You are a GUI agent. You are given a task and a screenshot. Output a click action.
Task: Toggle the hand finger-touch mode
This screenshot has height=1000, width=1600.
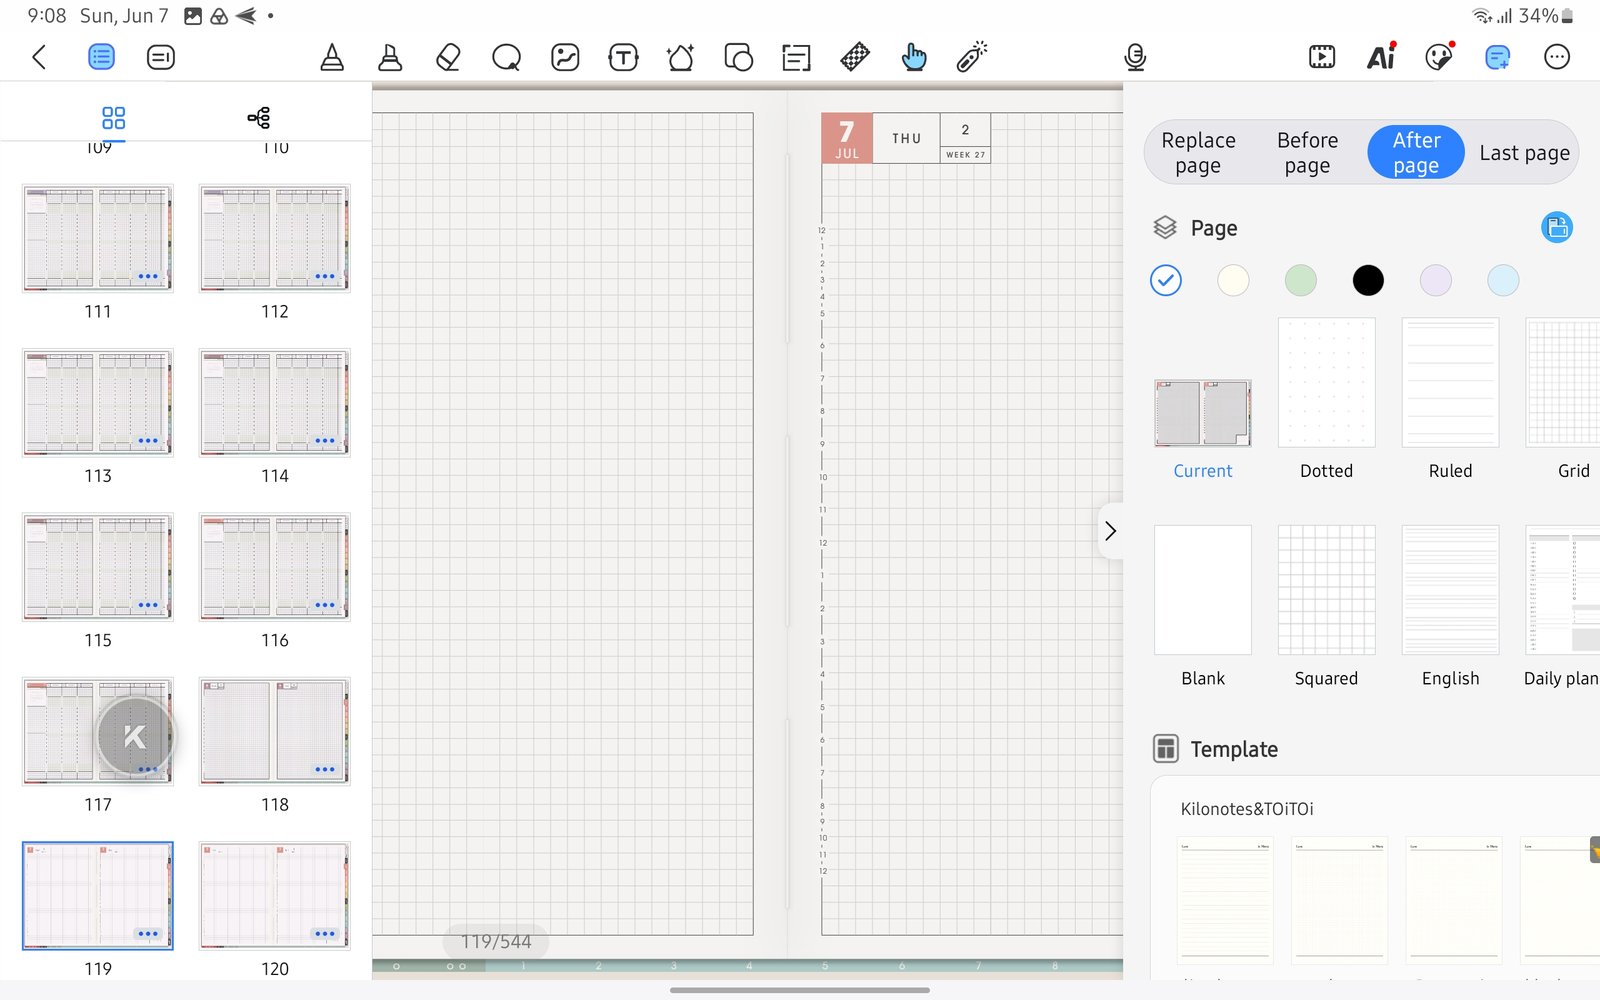913,57
